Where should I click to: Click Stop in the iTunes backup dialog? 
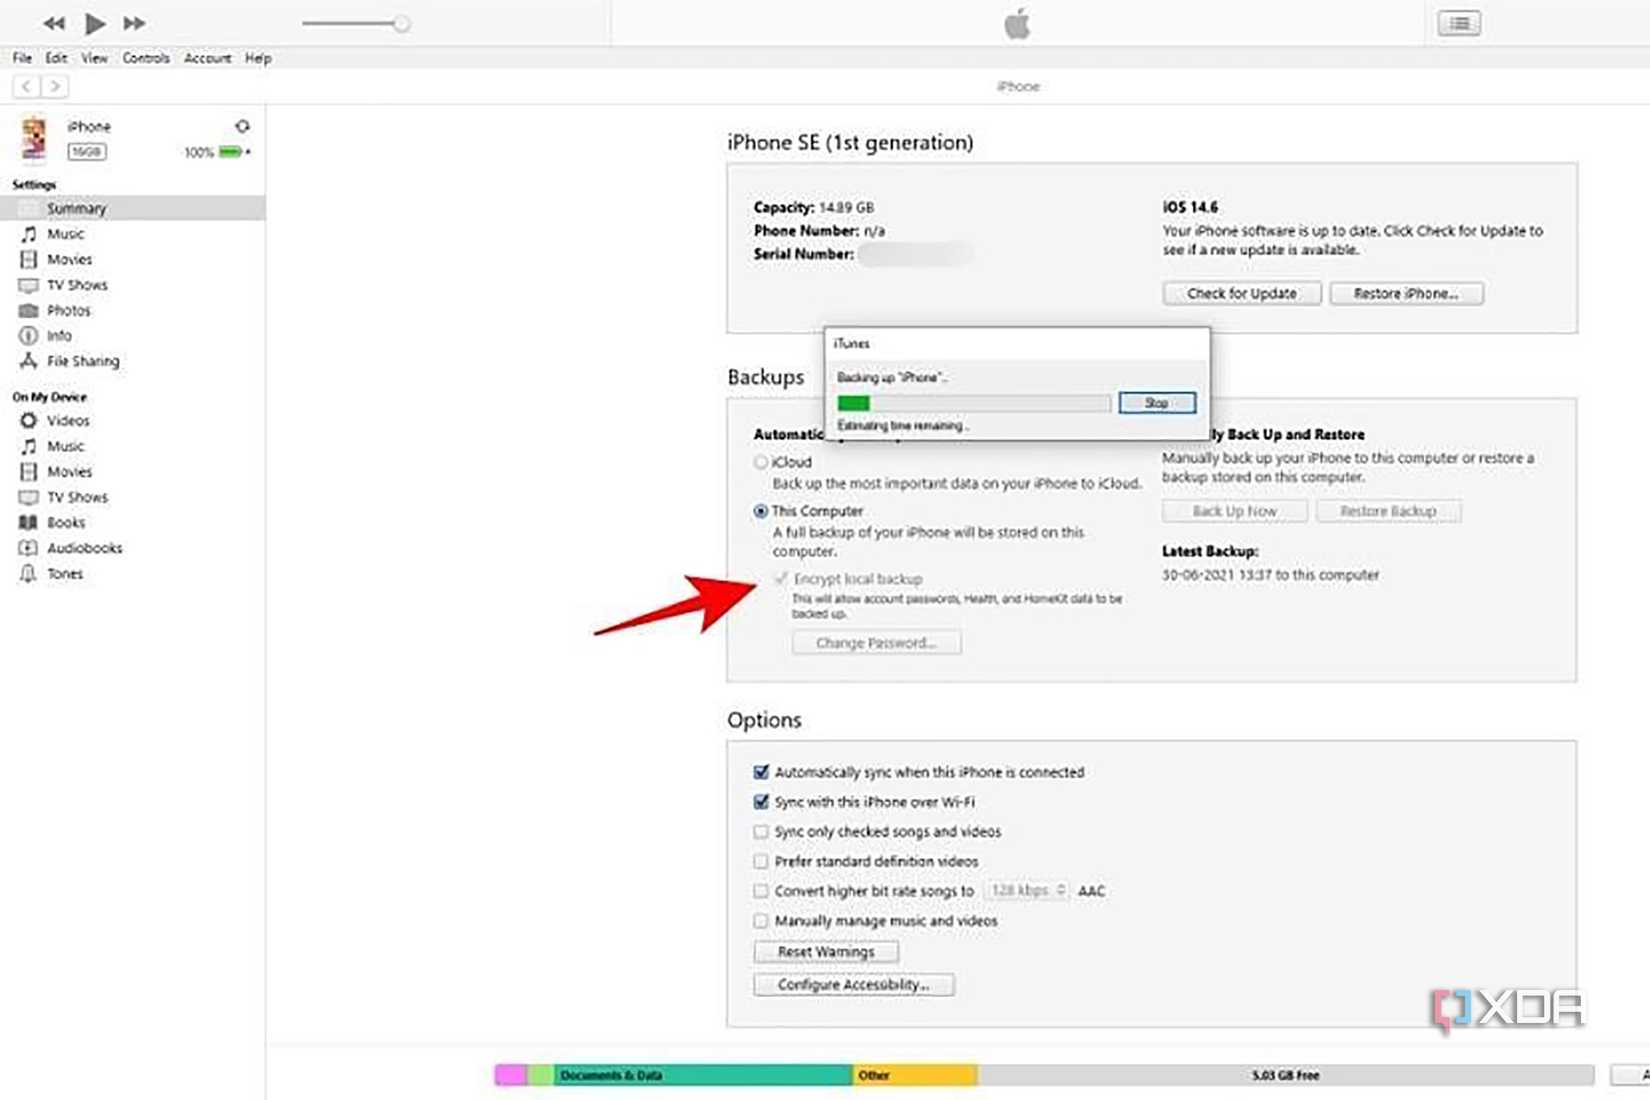[x=1157, y=403]
